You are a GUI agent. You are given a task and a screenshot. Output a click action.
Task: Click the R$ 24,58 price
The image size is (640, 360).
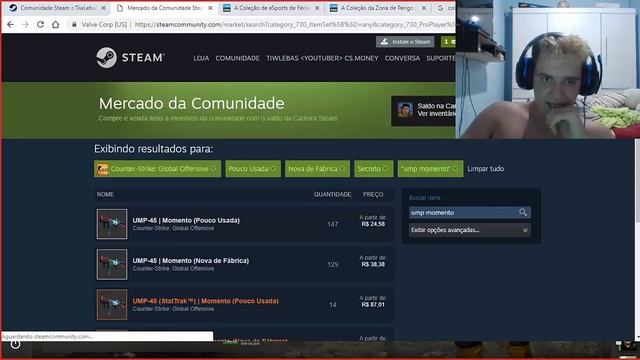click(373, 224)
